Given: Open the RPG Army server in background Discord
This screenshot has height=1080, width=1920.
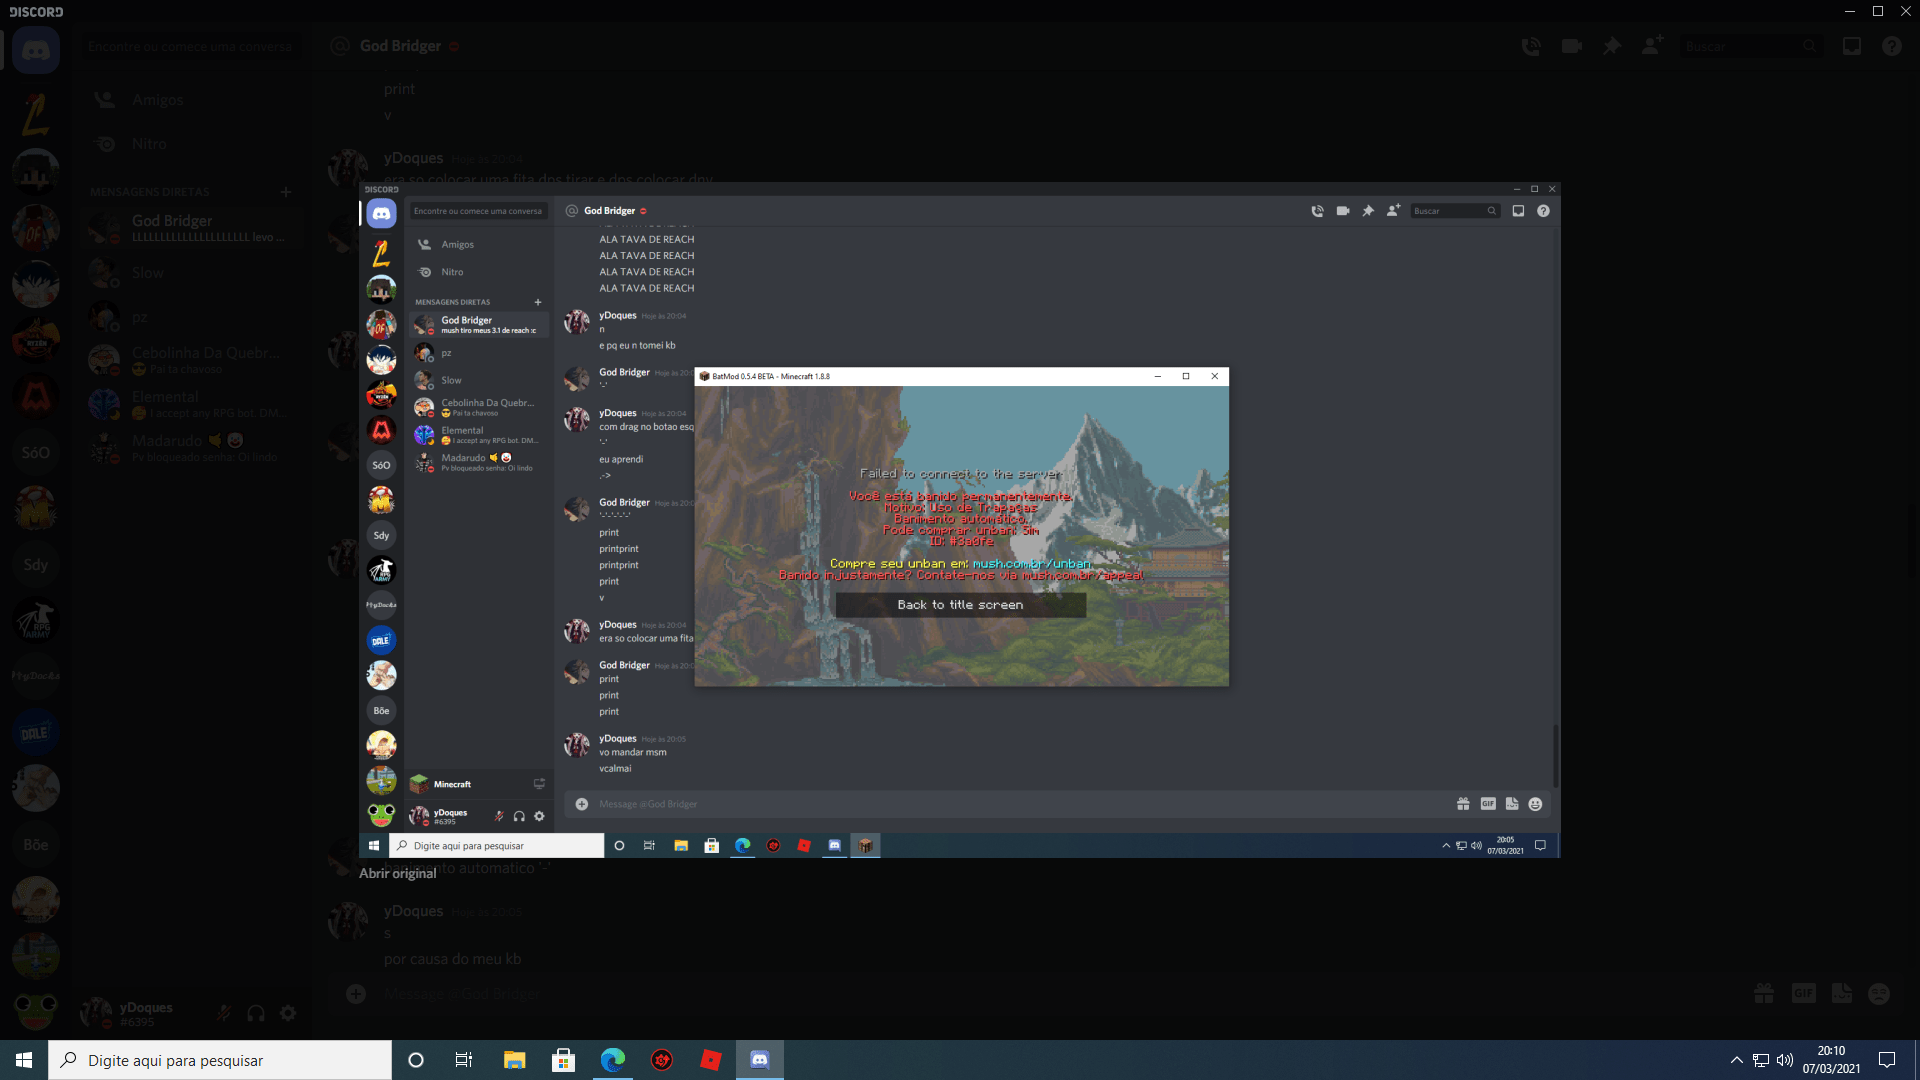Looking at the screenshot, I should [x=36, y=621].
